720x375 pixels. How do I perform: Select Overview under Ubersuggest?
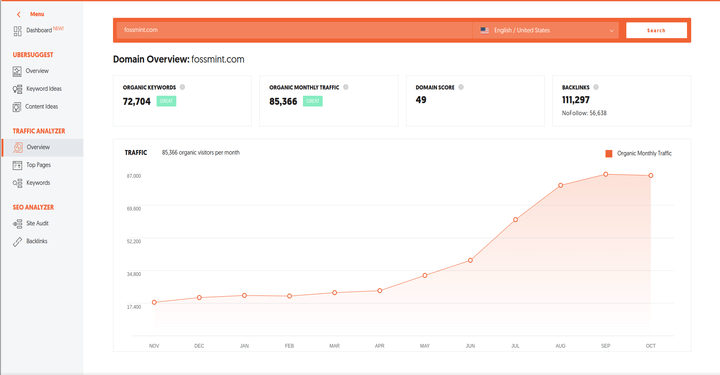[x=37, y=71]
